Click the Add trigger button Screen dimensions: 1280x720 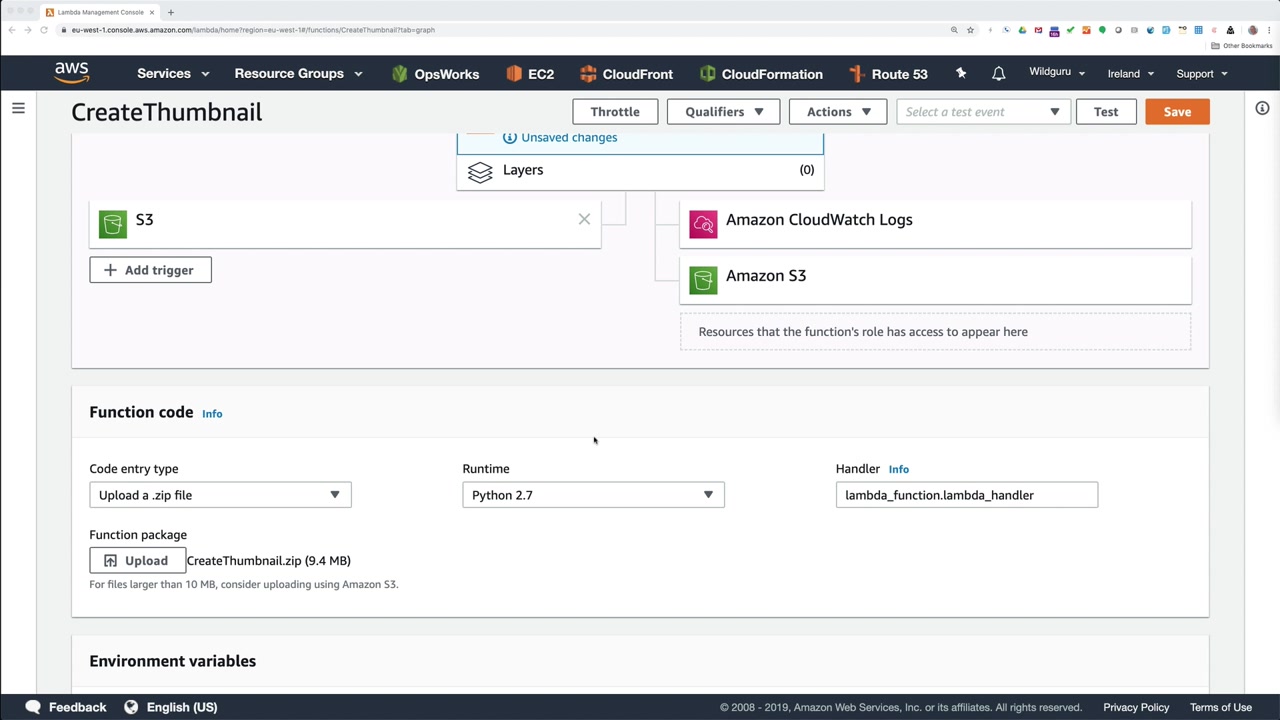[x=150, y=270]
